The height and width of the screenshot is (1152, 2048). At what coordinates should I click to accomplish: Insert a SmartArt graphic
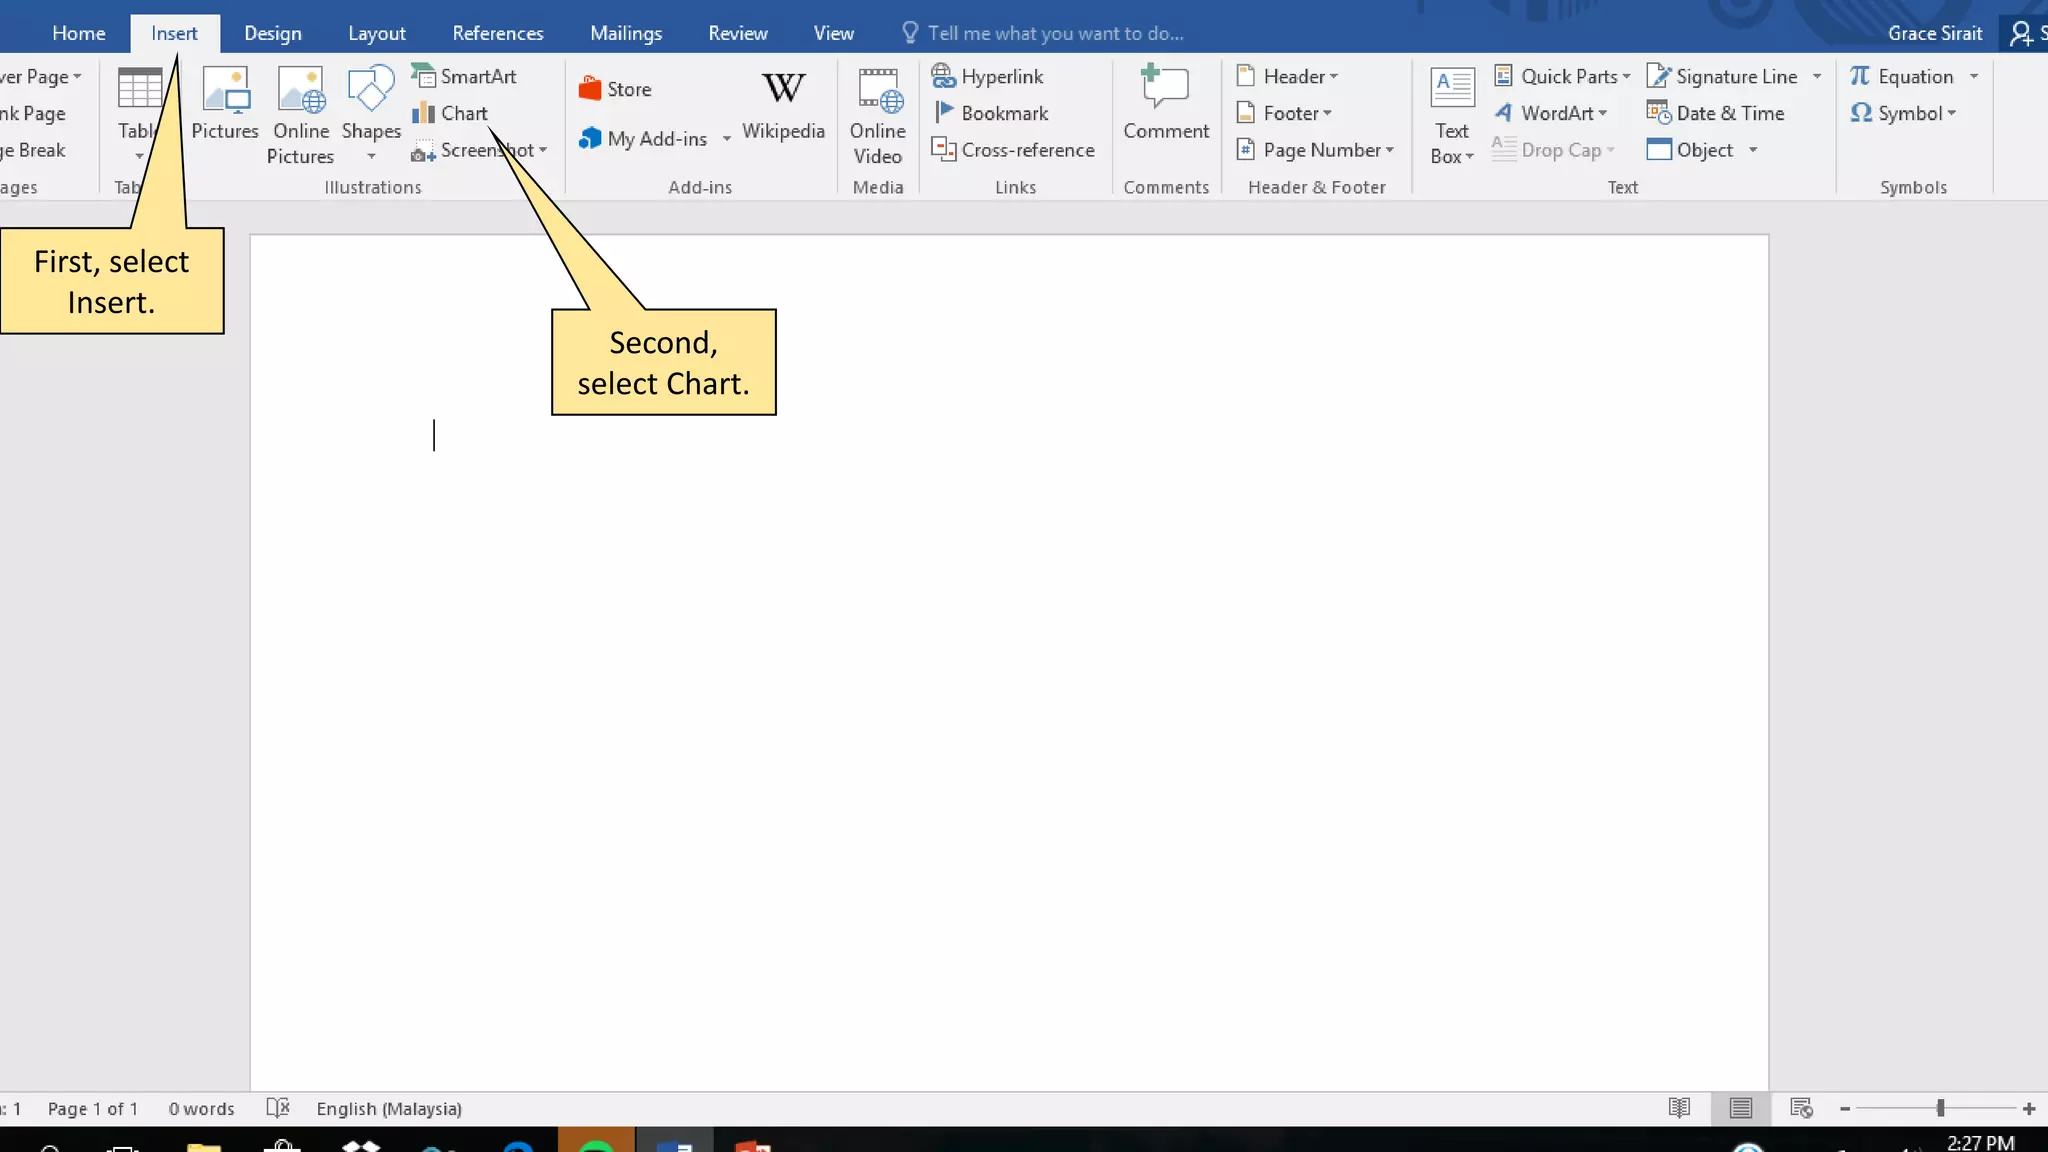tap(464, 76)
